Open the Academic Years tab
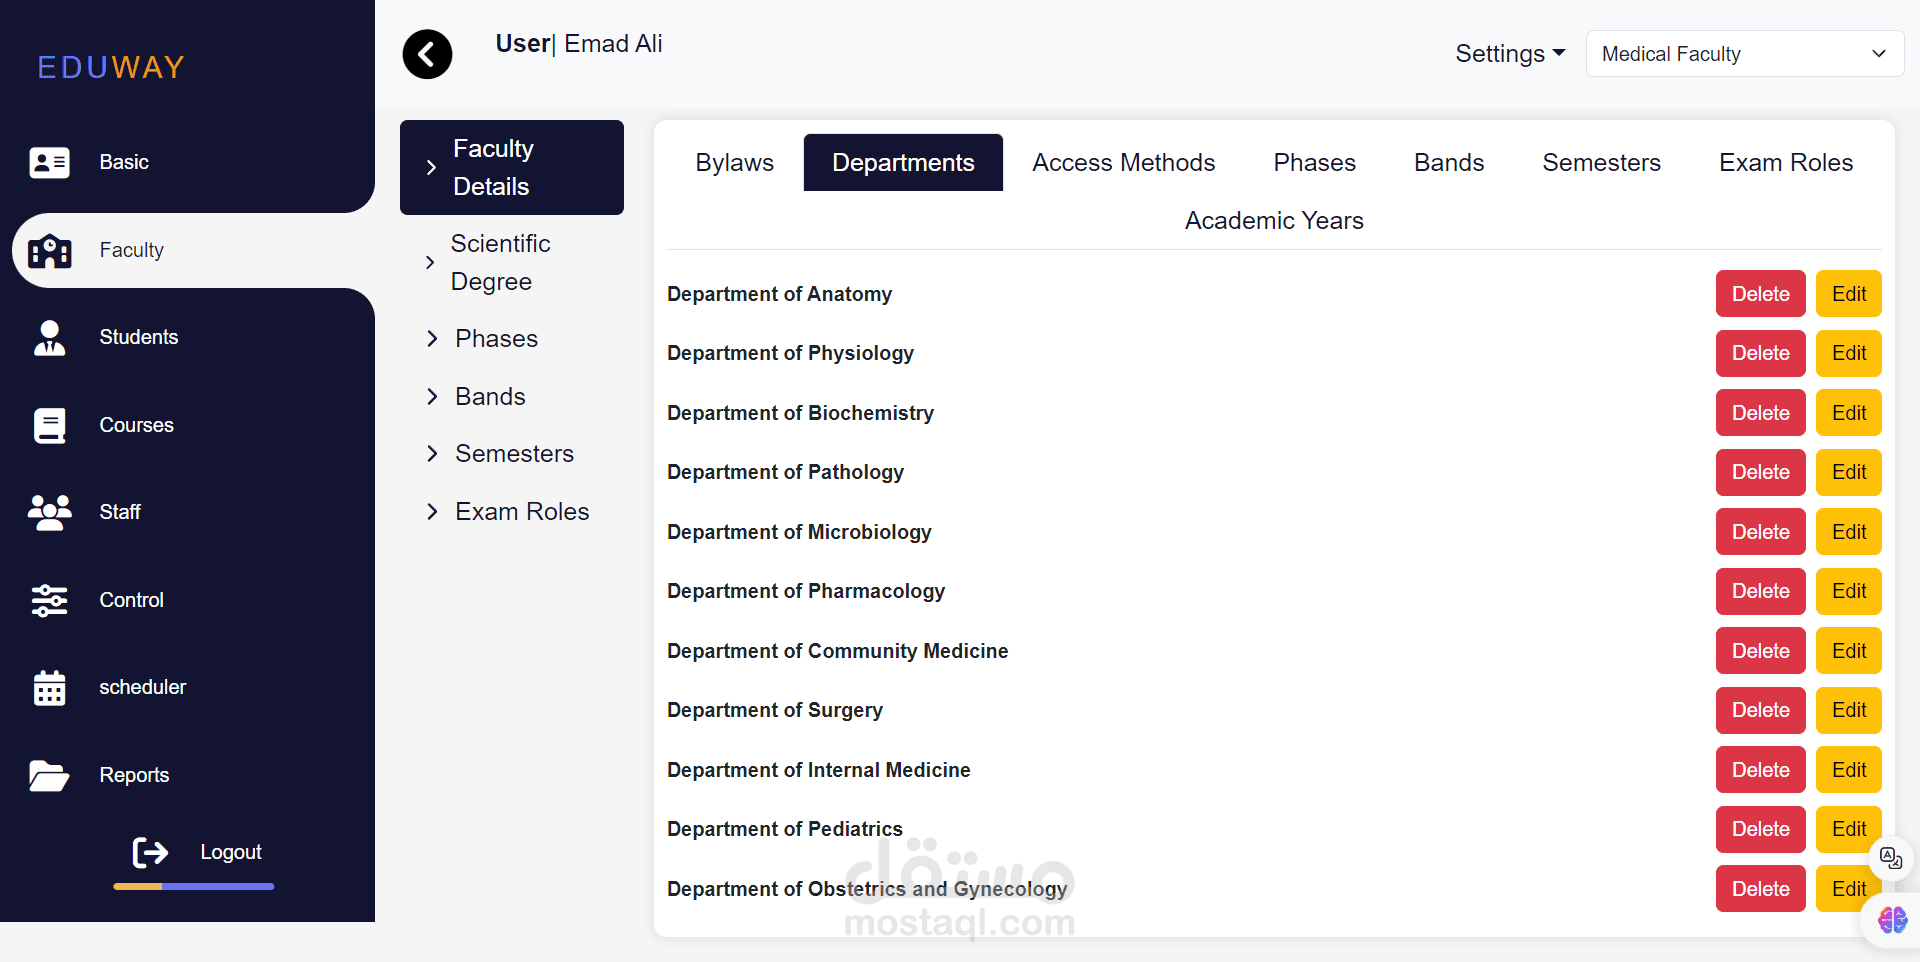Image resolution: width=1920 pixels, height=962 pixels. tap(1274, 221)
